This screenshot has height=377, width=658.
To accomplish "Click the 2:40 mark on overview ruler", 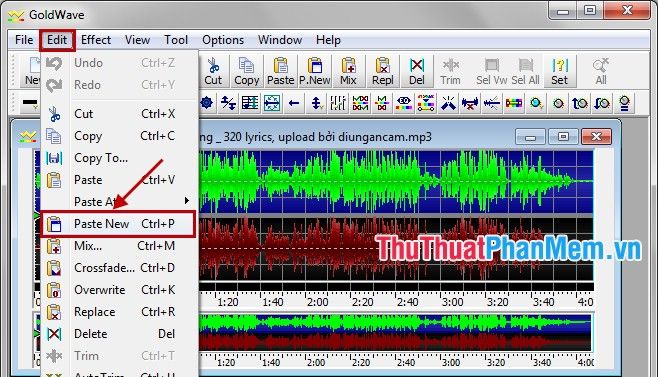I will click(x=405, y=362).
